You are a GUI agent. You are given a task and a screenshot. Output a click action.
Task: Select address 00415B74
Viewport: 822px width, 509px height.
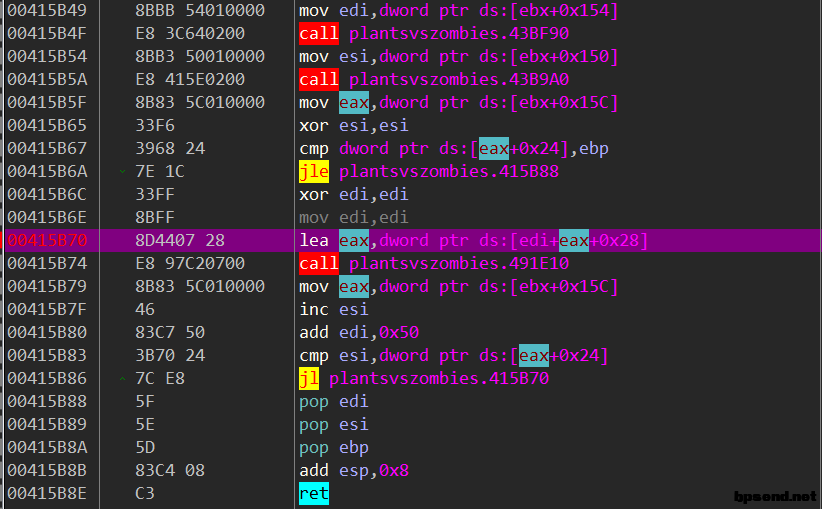(47, 264)
